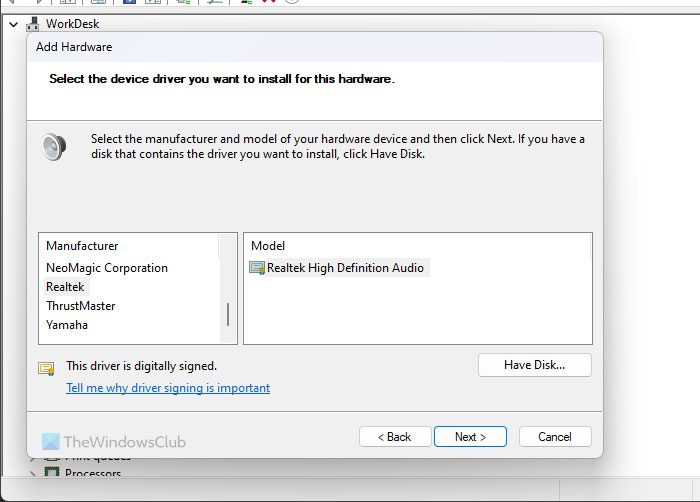Select Realtek High Definition Audio model
Screen dimensions: 700x502
coord(345,268)
